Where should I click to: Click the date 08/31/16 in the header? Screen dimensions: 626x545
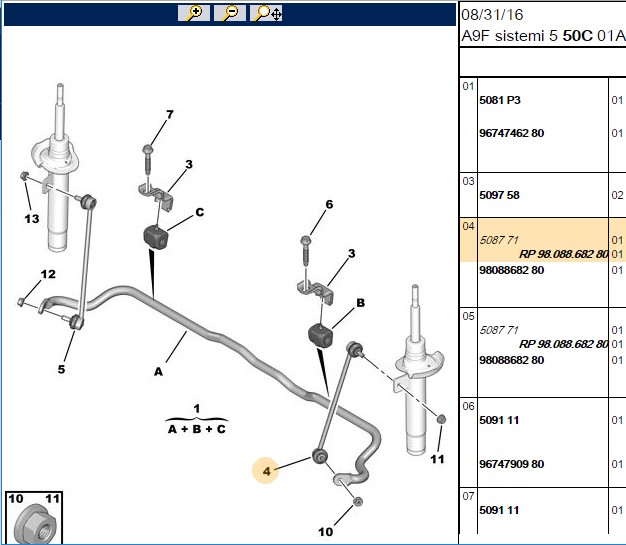(x=492, y=15)
